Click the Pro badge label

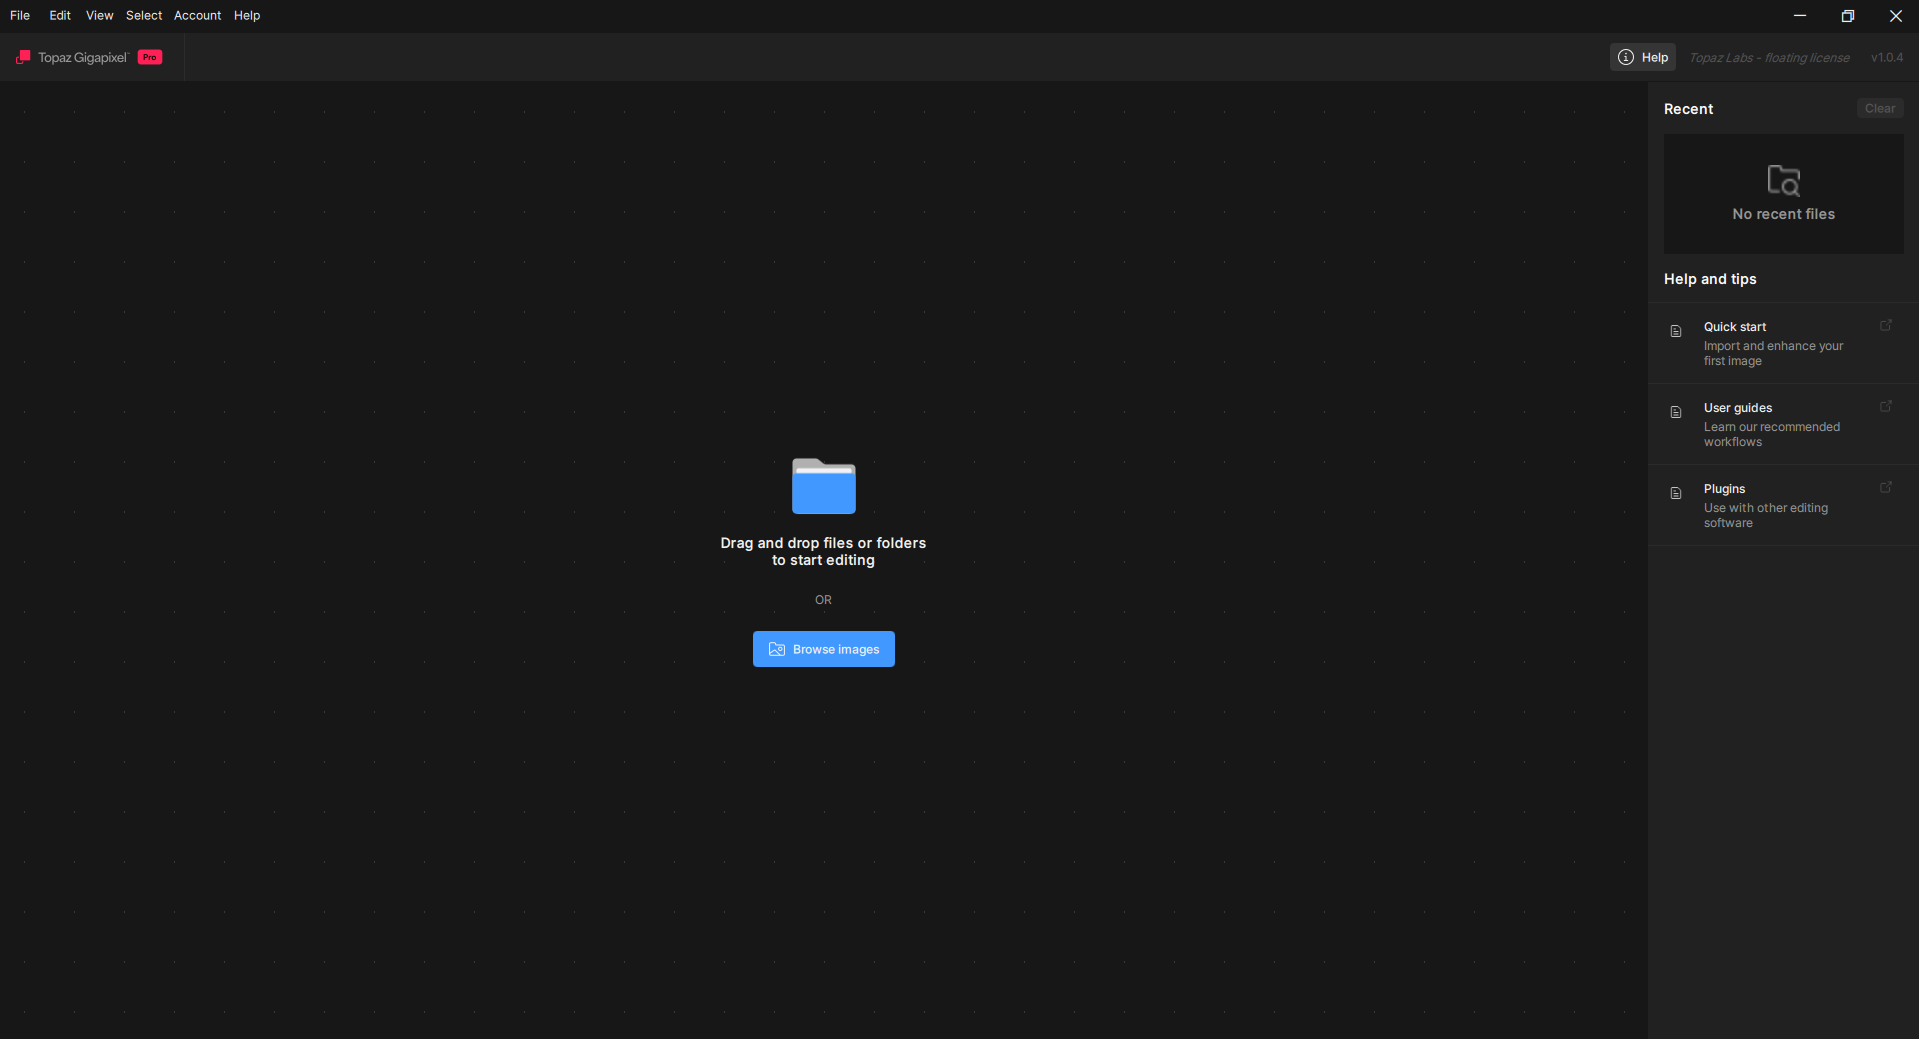pyautogui.click(x=150, y=57)
